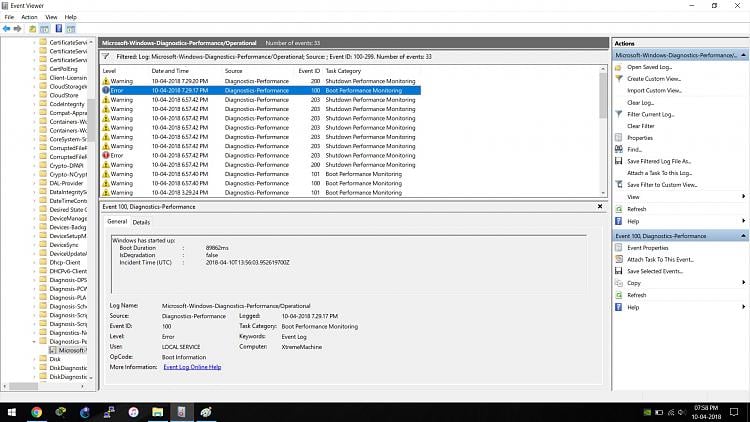Go forward using the toolbar Forward arrow
This screenshot has width=750, height=422.
(x=18, y=29)
